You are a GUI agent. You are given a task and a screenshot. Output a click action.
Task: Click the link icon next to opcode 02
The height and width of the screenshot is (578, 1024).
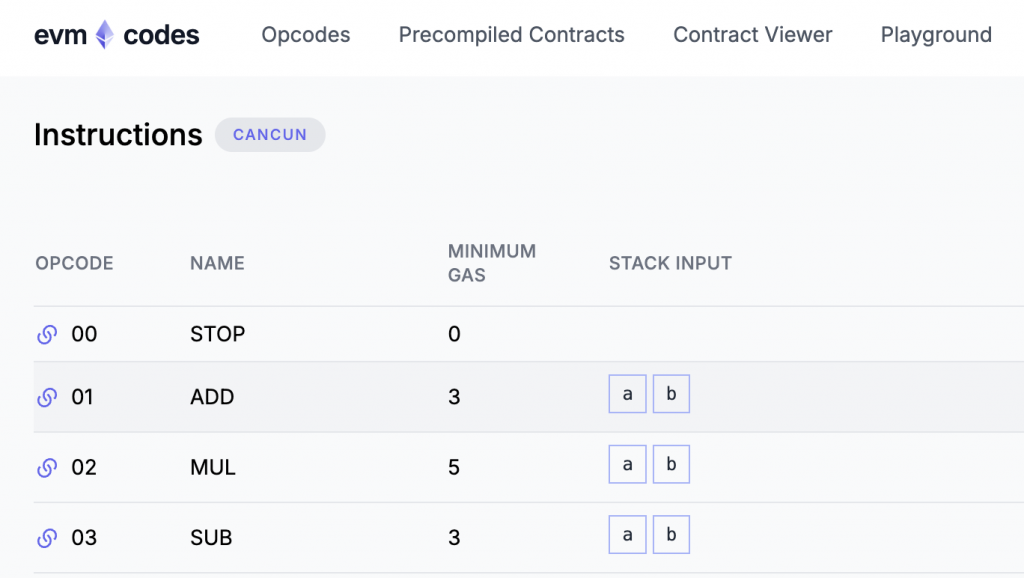pyautogui.click(x=46, y=468)
